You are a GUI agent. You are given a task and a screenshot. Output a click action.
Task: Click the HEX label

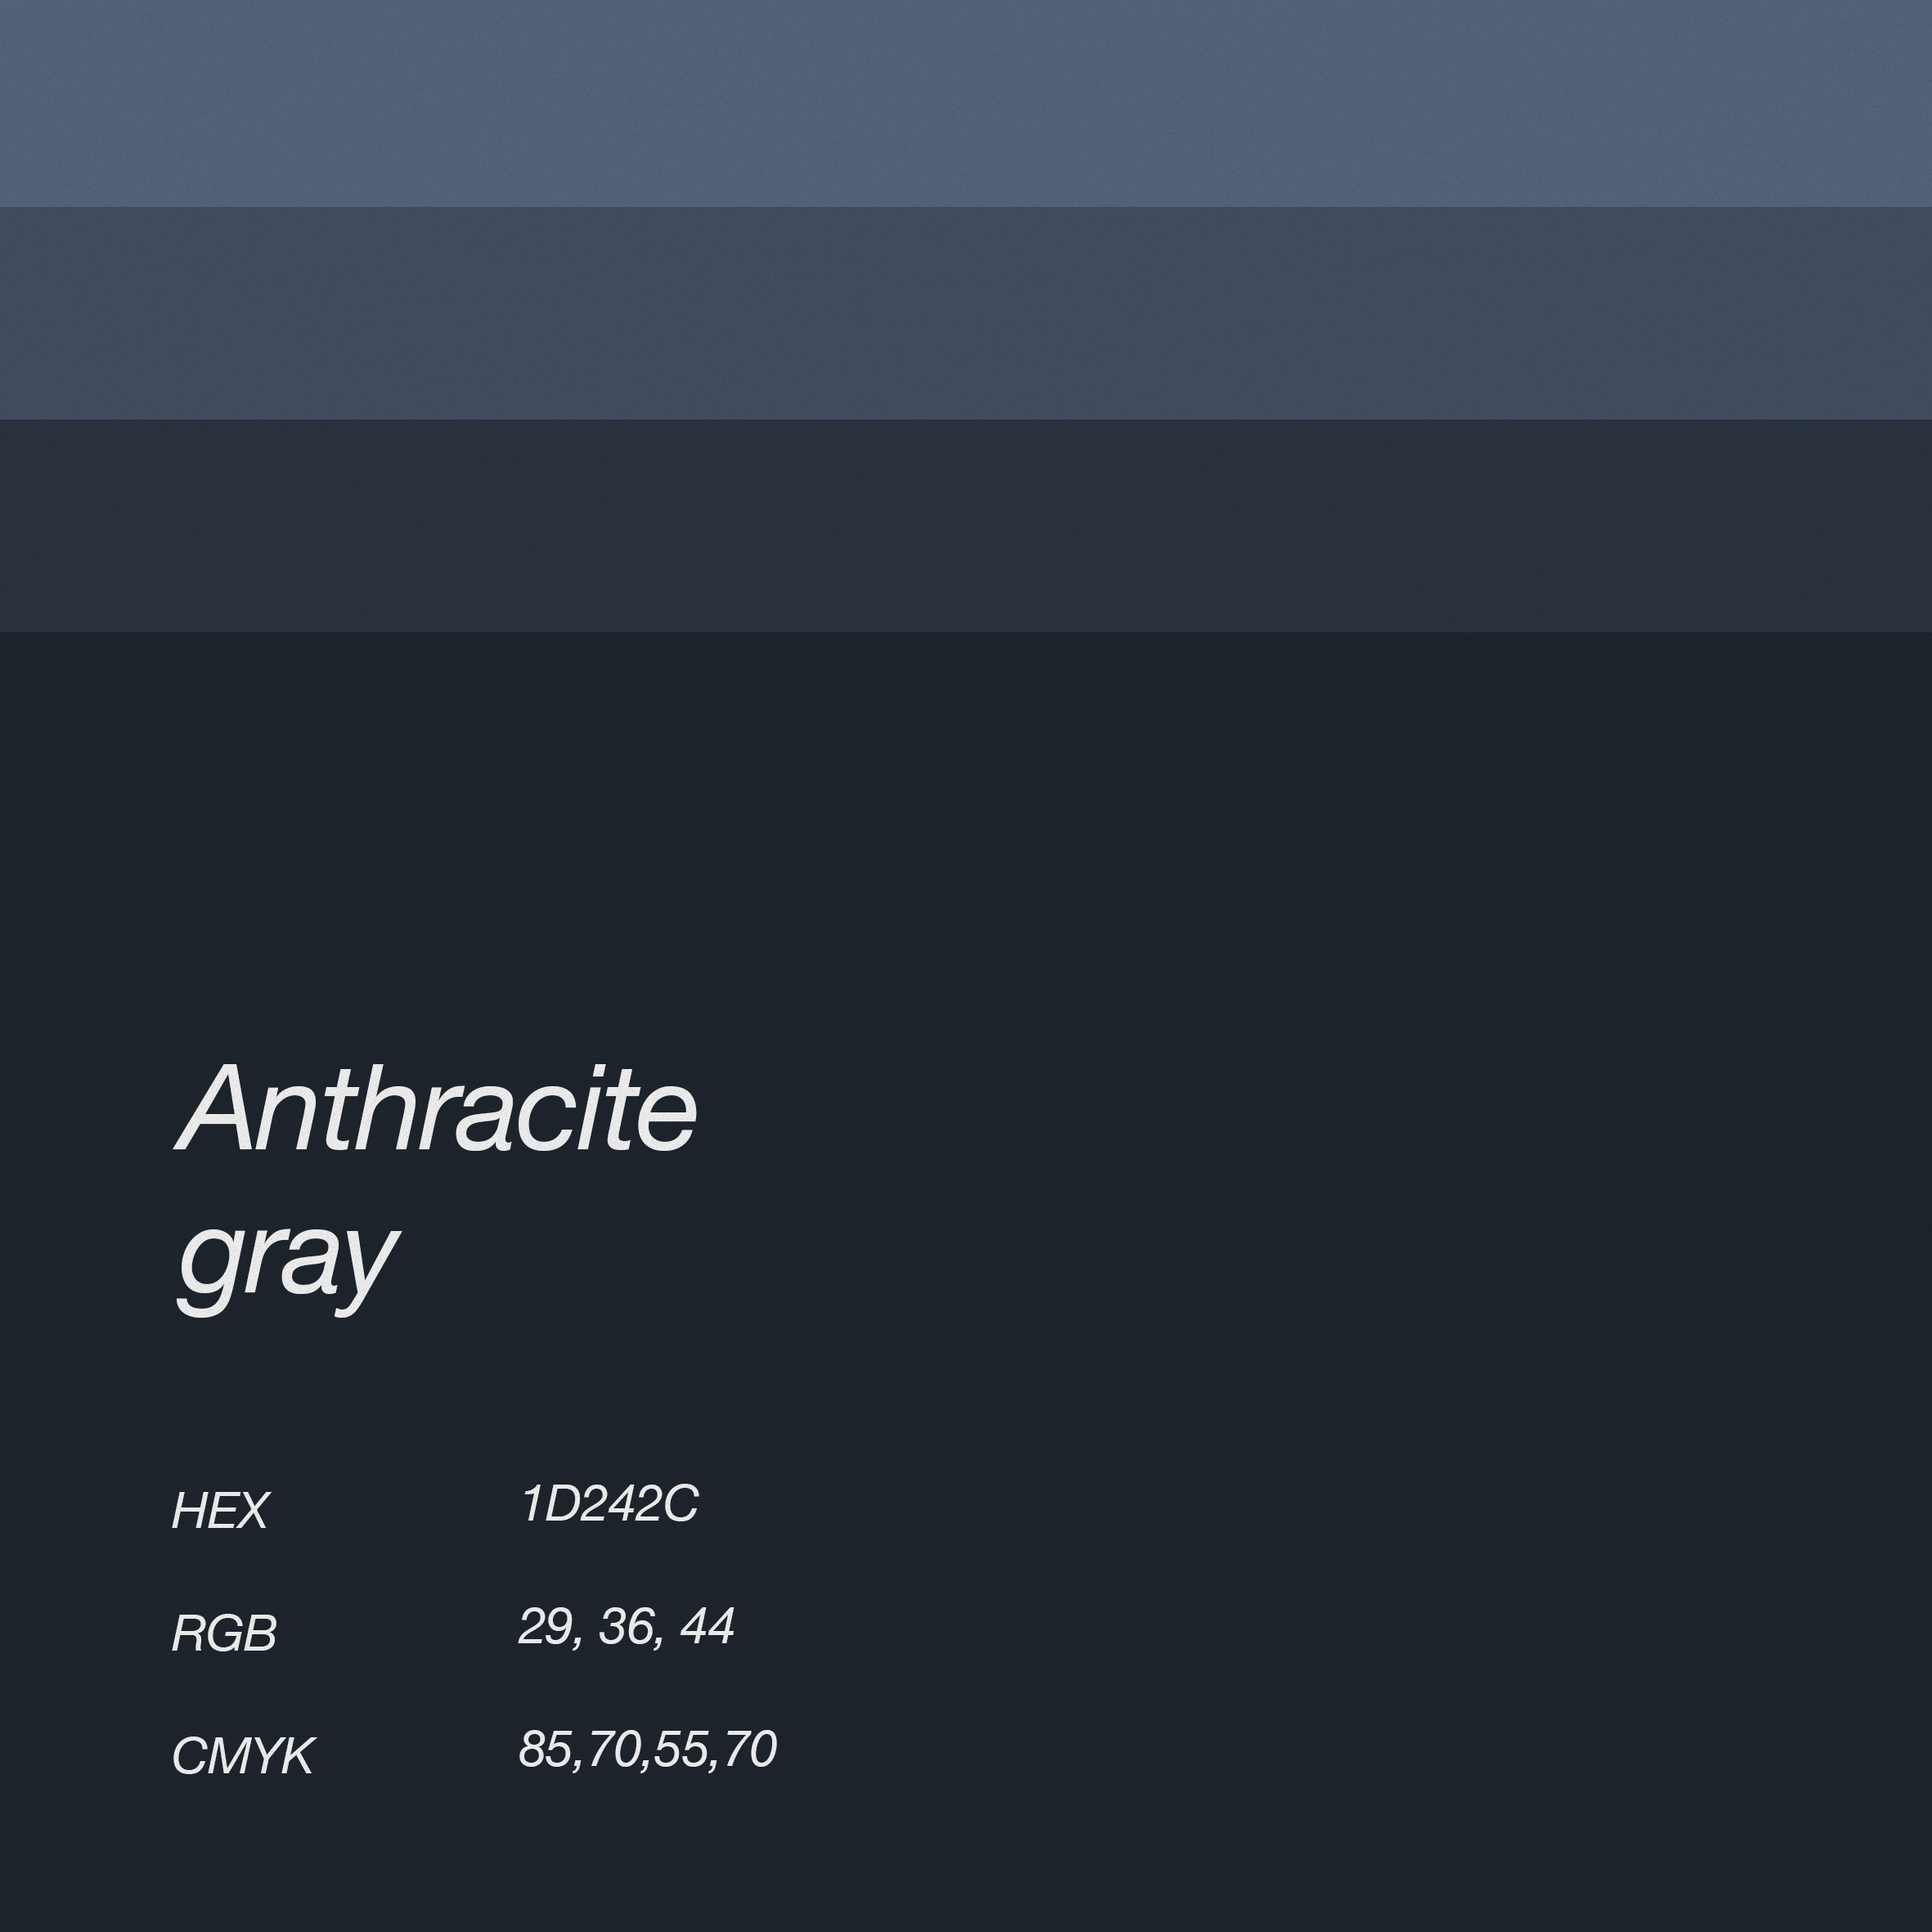tap(220, 1510)
